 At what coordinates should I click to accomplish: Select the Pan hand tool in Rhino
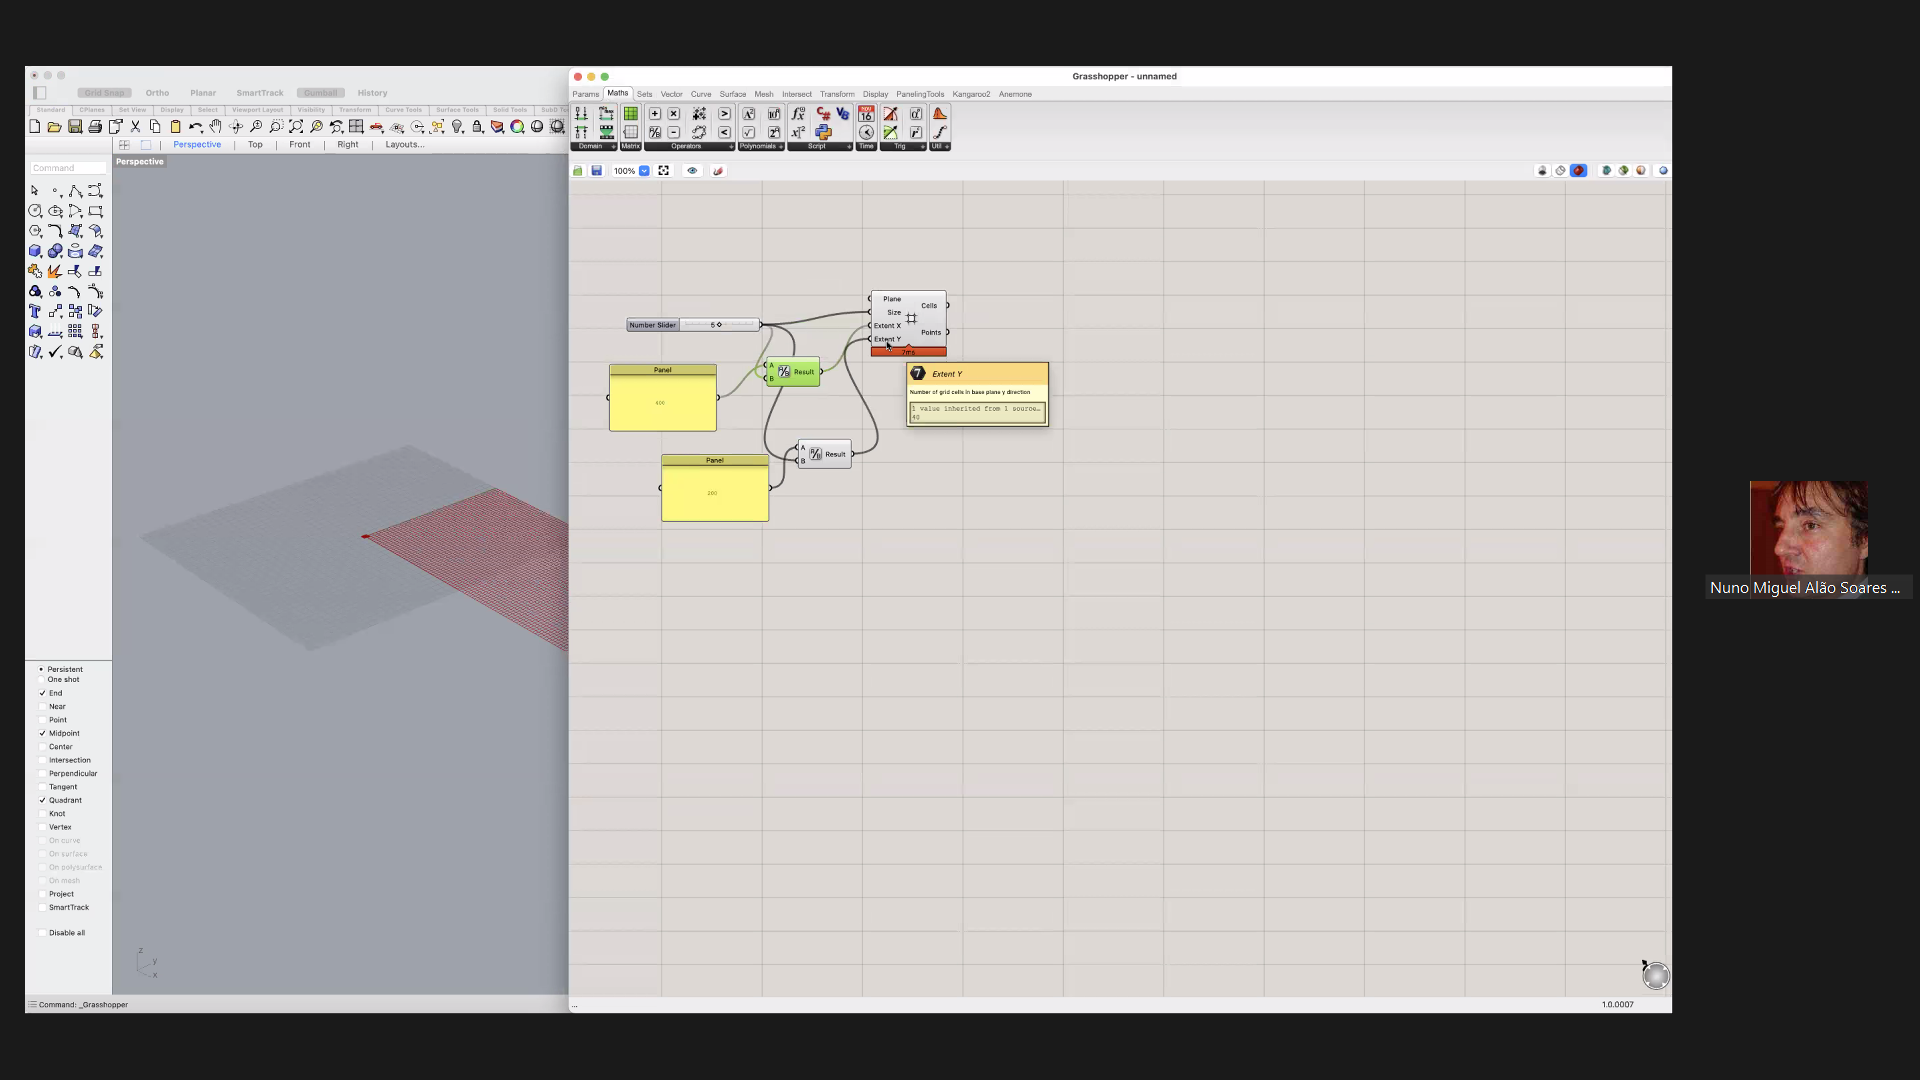(215, 127)
